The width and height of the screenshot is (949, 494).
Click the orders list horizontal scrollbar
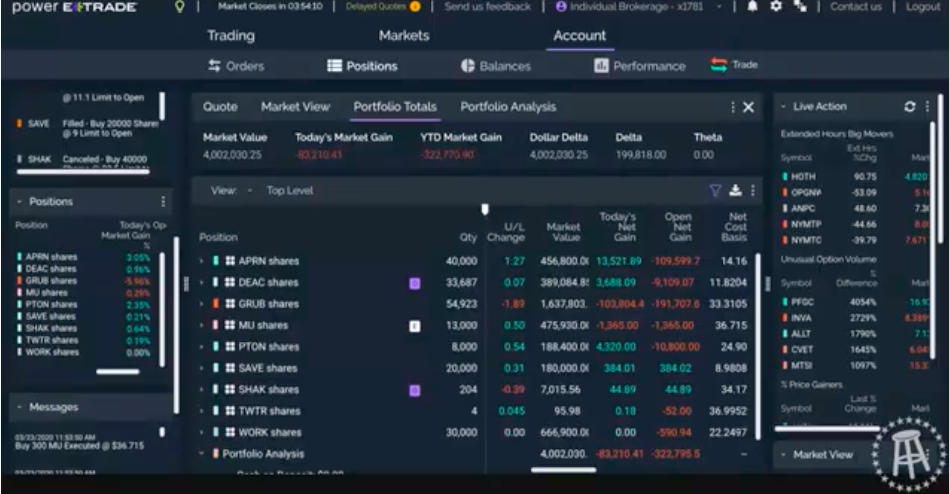[x=83, y=172]
